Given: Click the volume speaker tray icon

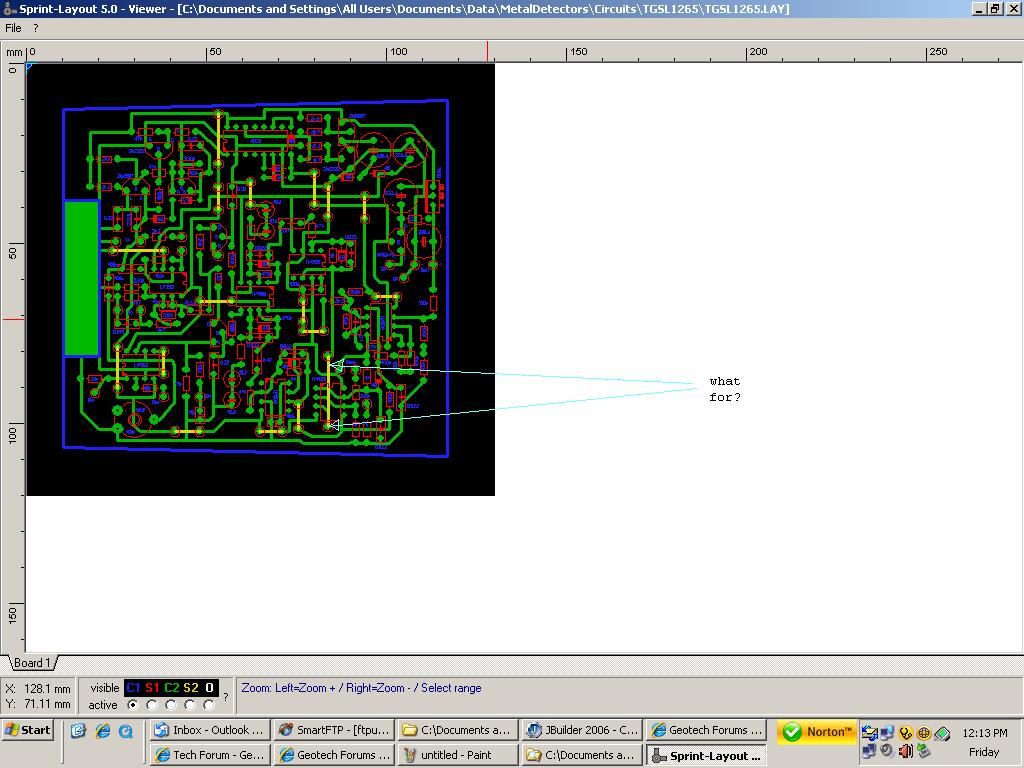Looking at the screenshot, I should (905, 750).
